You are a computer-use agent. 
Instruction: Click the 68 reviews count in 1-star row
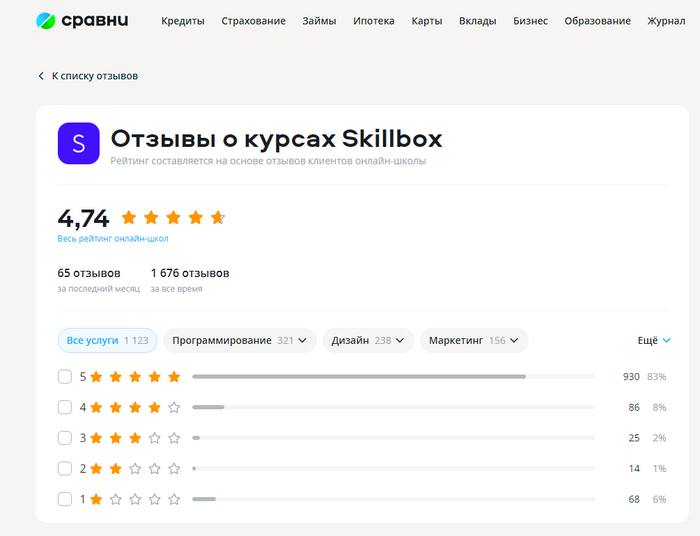(x=634, y=499)
